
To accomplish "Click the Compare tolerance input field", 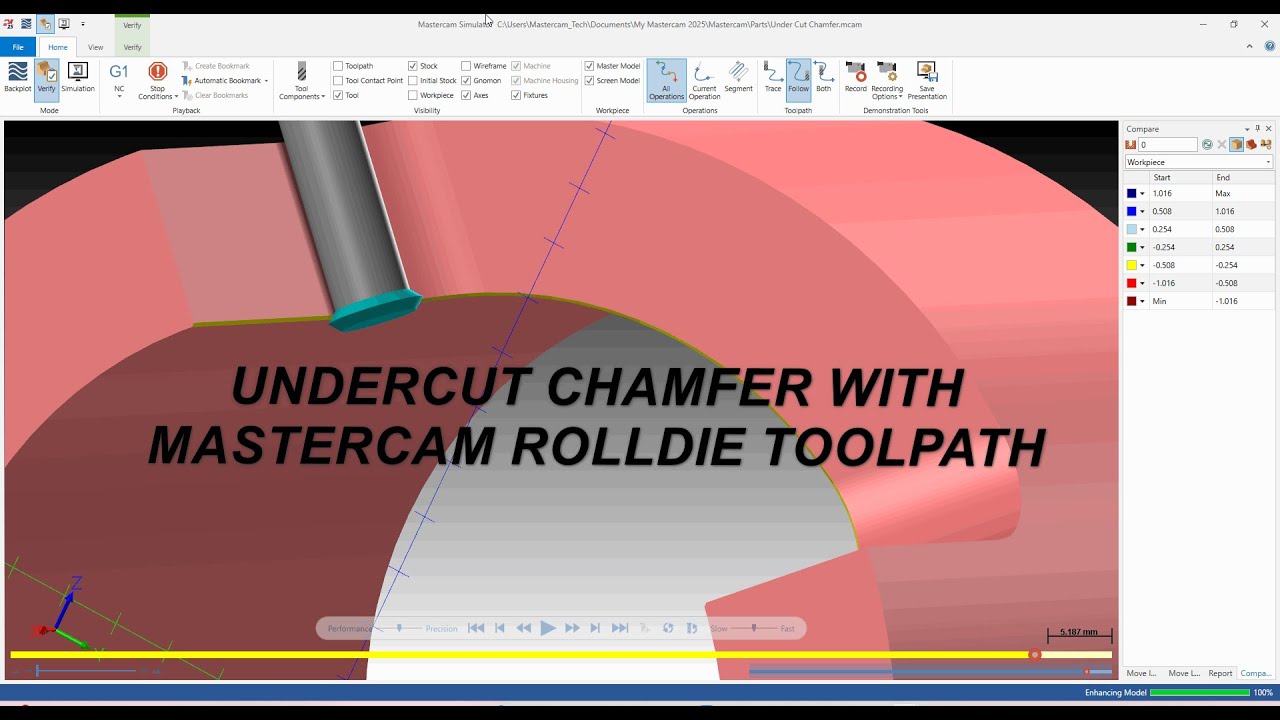I will pos(1168,145).
